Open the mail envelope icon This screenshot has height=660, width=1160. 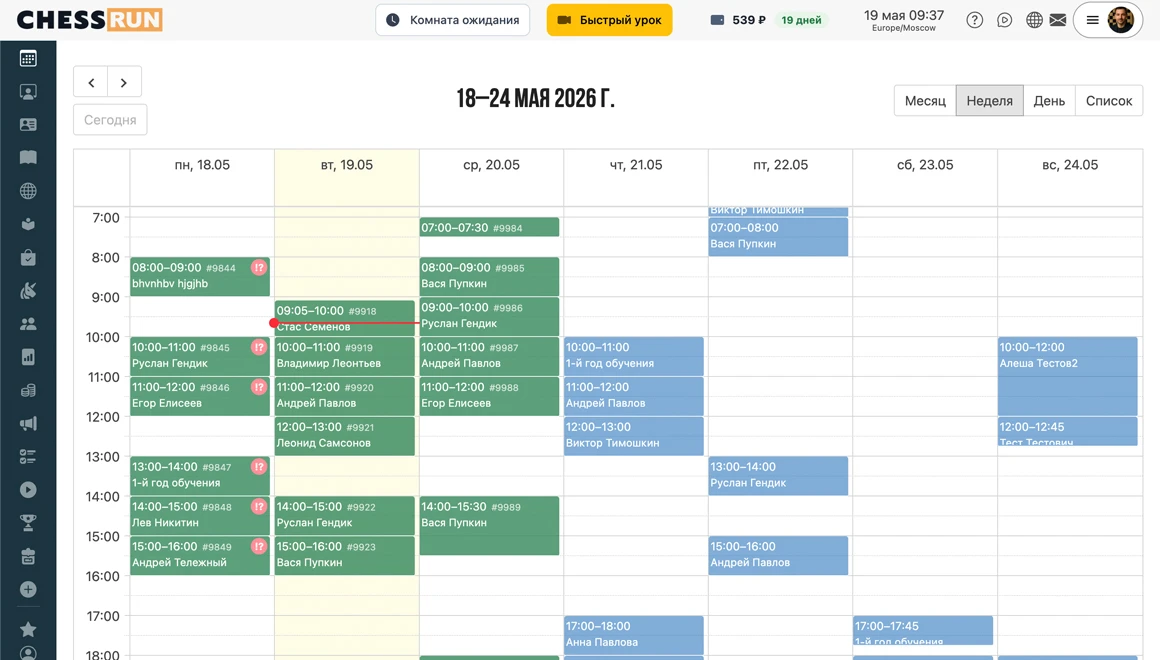click(1058, 20)
